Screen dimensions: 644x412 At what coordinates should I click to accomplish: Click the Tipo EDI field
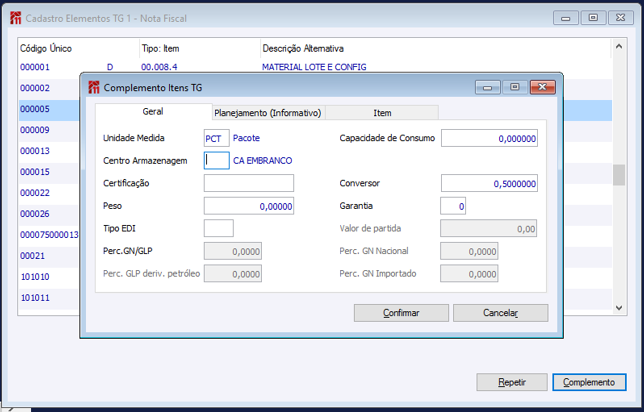click(218, 228)
